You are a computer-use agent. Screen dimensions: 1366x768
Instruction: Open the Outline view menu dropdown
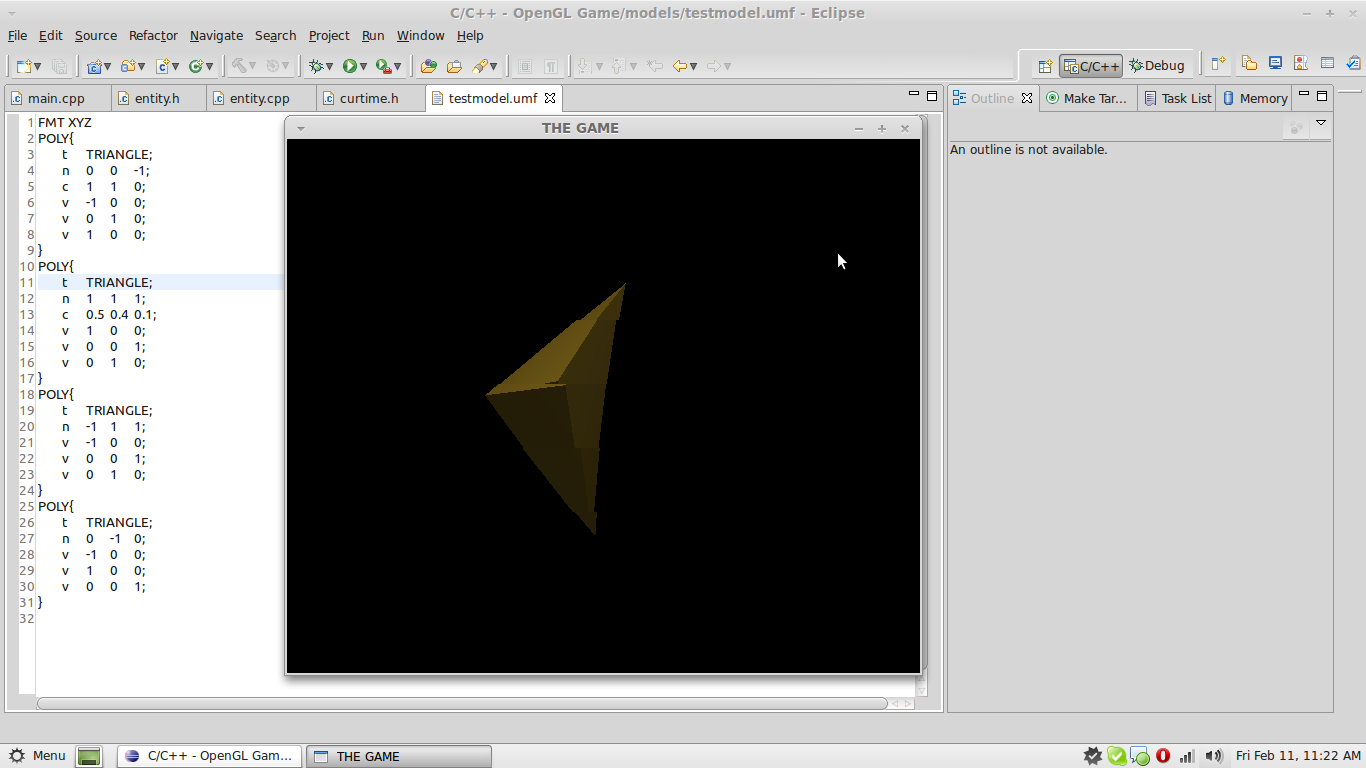click(1321, 123)
